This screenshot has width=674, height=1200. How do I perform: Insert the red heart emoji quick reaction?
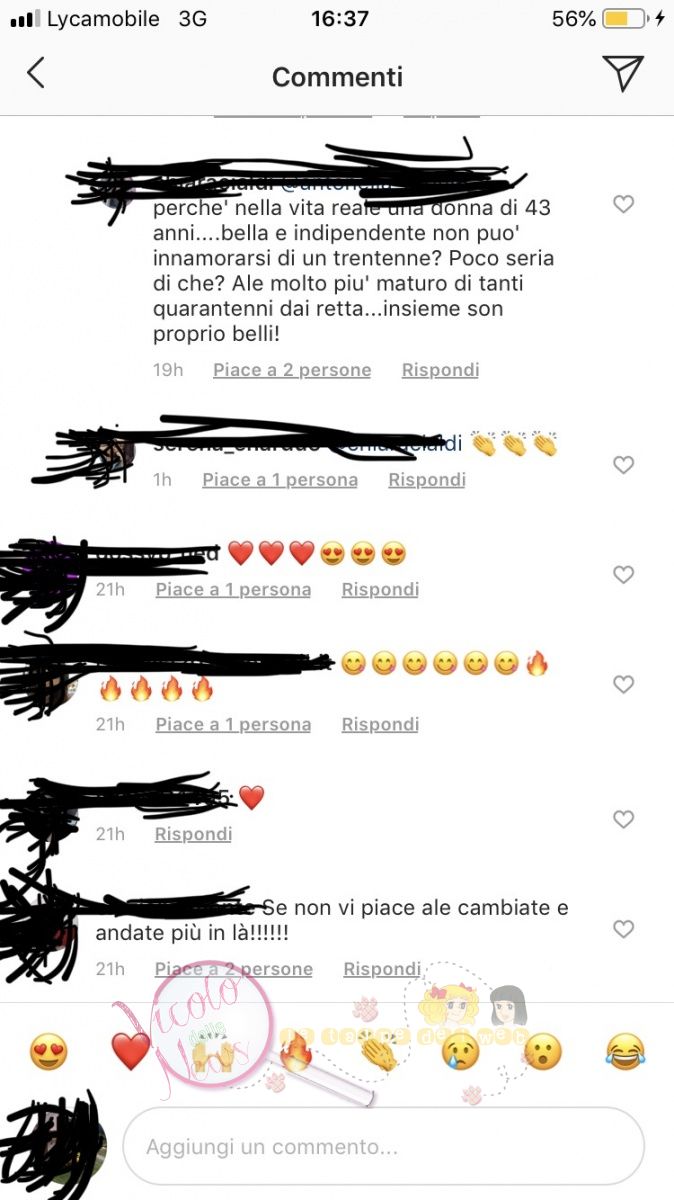click(x=130, y=1051)
